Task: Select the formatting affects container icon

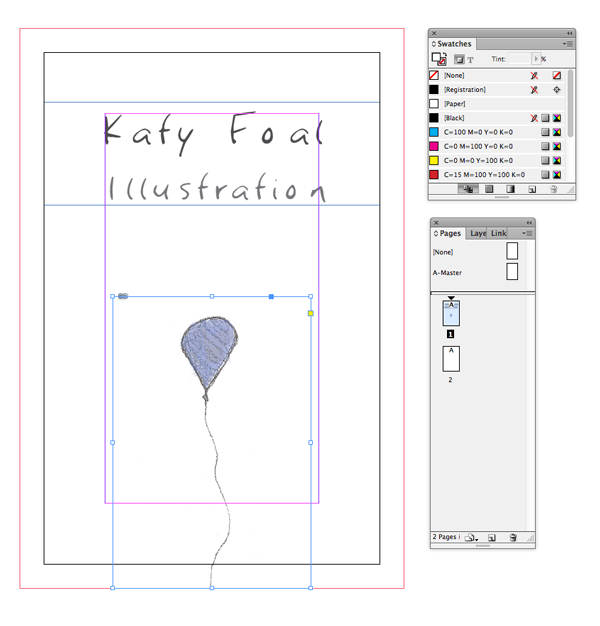Action: click(x=459, y=59)
